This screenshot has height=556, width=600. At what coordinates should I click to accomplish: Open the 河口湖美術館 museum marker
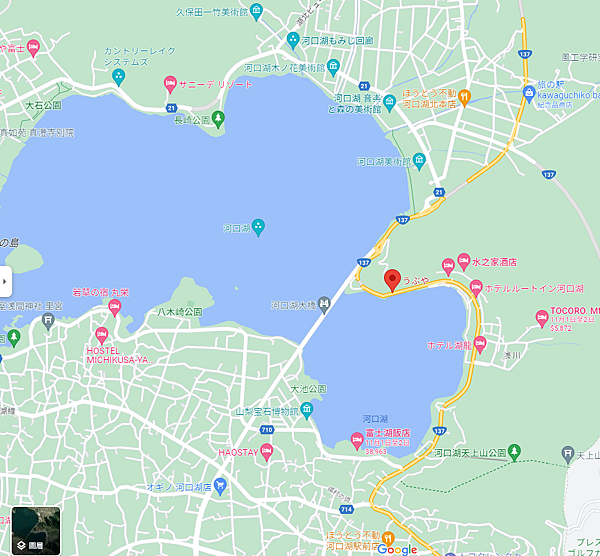click(x=419, y=161)
